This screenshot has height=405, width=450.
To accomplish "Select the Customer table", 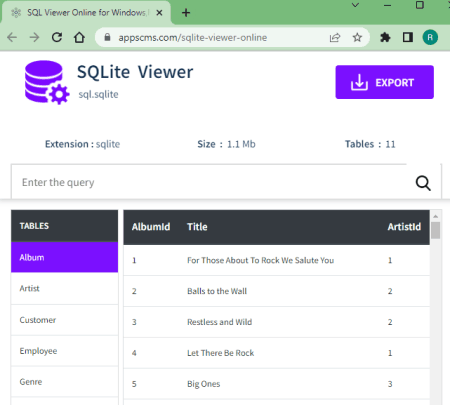I will [64, 320].
